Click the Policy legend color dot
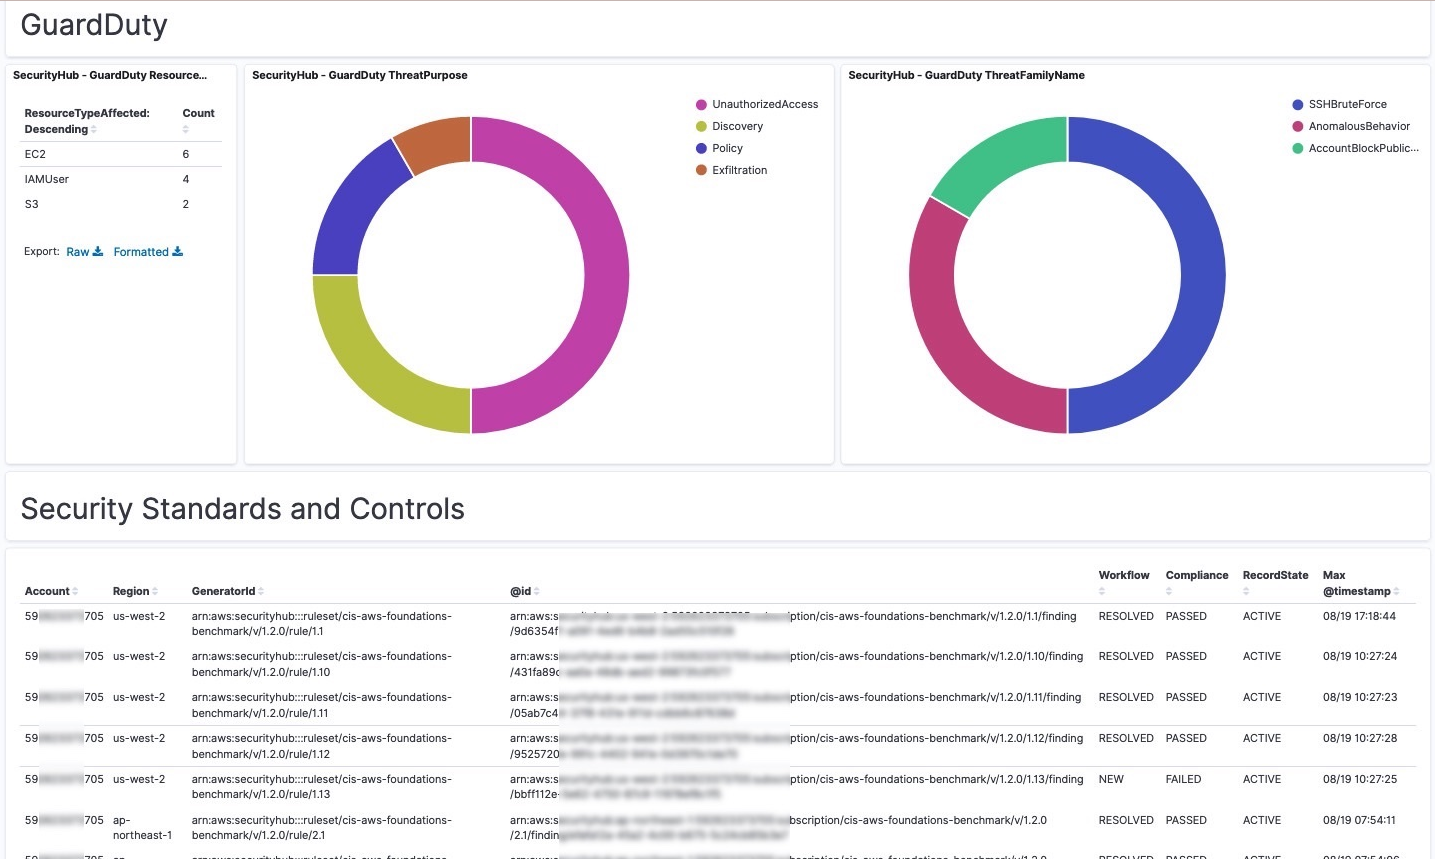 pyautogui.click(x=701, y=148)
